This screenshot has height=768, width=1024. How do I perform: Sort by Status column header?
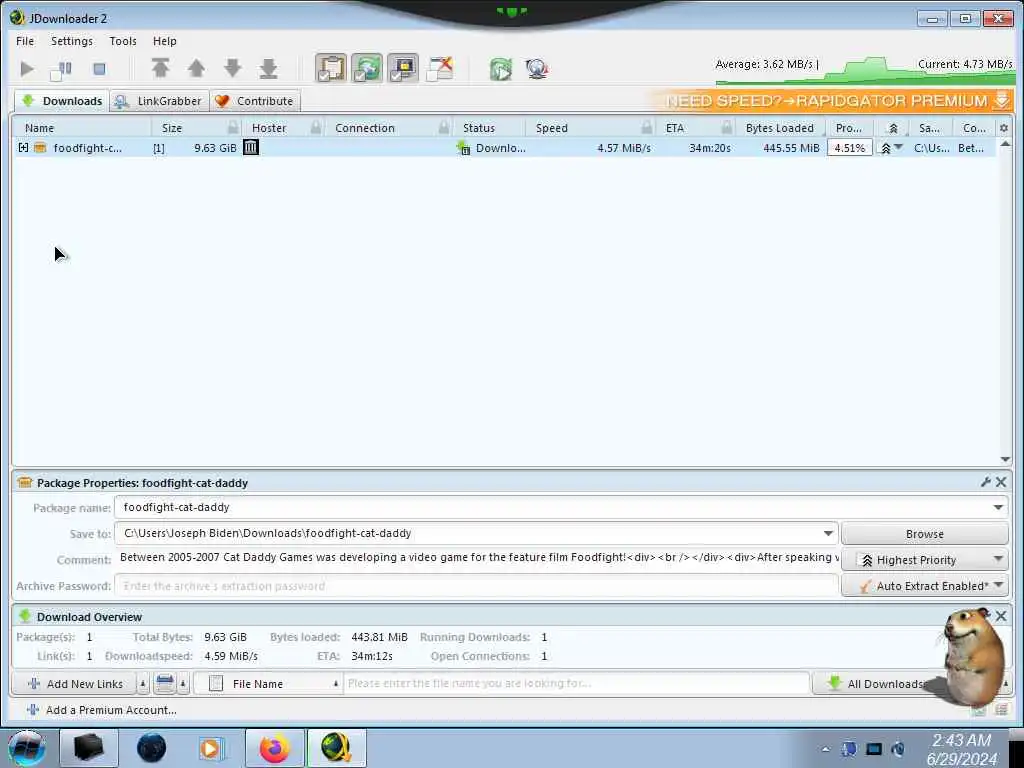pyautogui.click(x=479, y=128)
